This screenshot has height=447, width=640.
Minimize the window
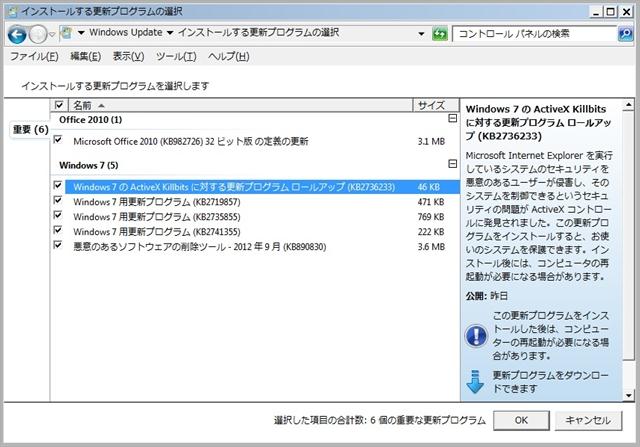[x=596, y=12]
